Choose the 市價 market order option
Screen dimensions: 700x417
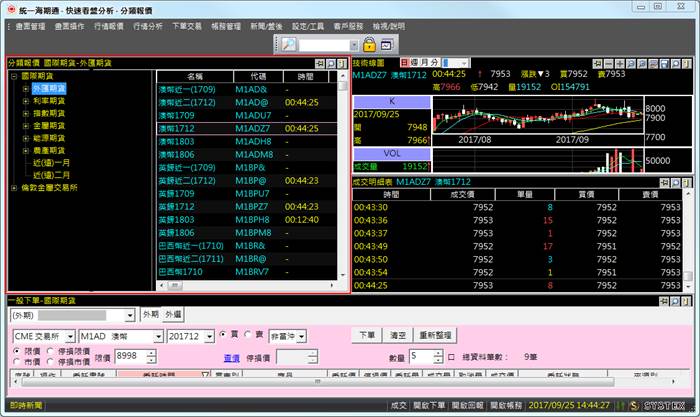17,361
